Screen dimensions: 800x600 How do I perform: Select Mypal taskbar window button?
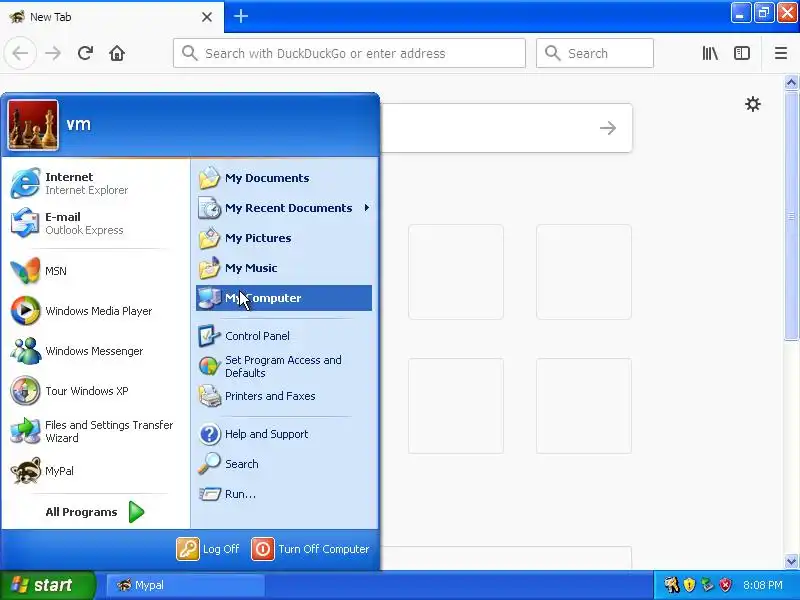(185, 585)
